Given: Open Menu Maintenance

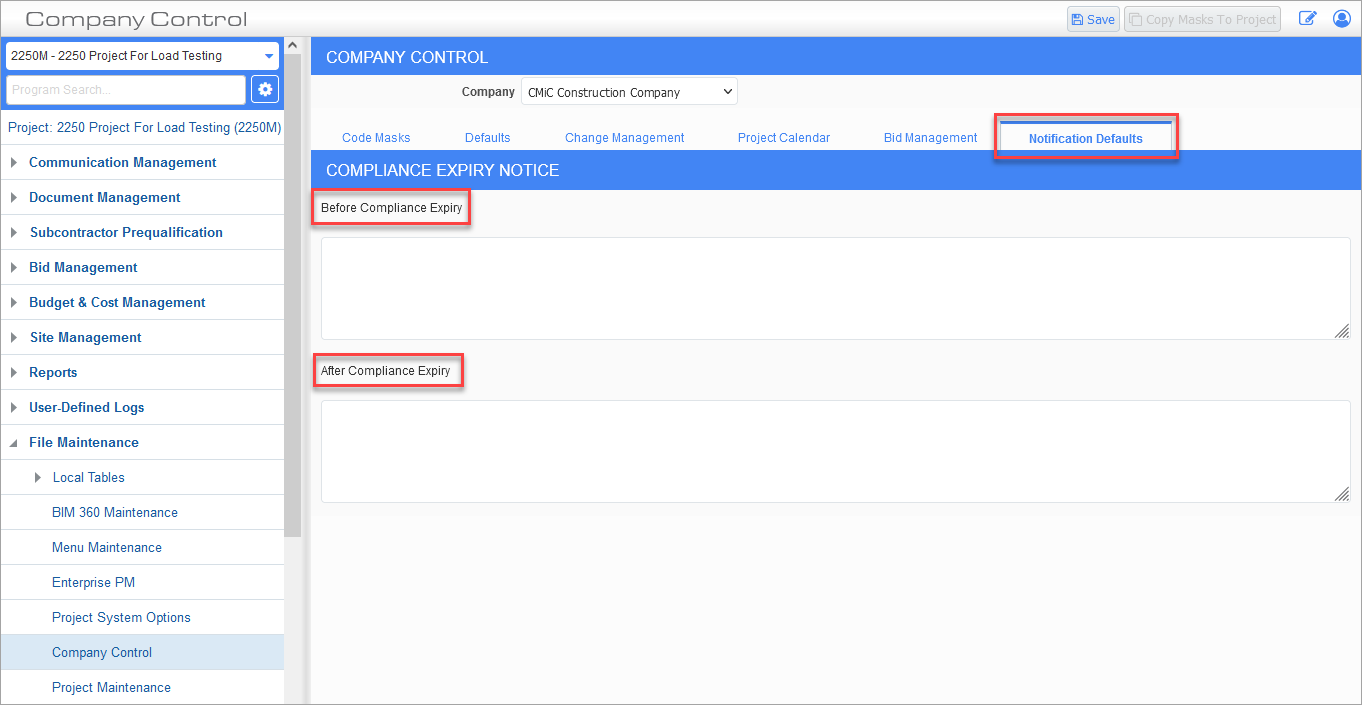Looking at the screenshot, I should click(x=107, y=547).
